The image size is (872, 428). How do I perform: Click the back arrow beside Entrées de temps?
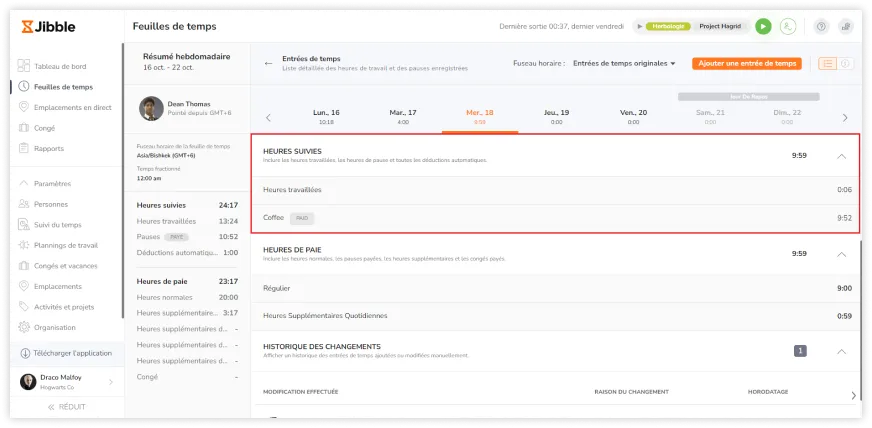pyautogui.click(x=268, y=63)
